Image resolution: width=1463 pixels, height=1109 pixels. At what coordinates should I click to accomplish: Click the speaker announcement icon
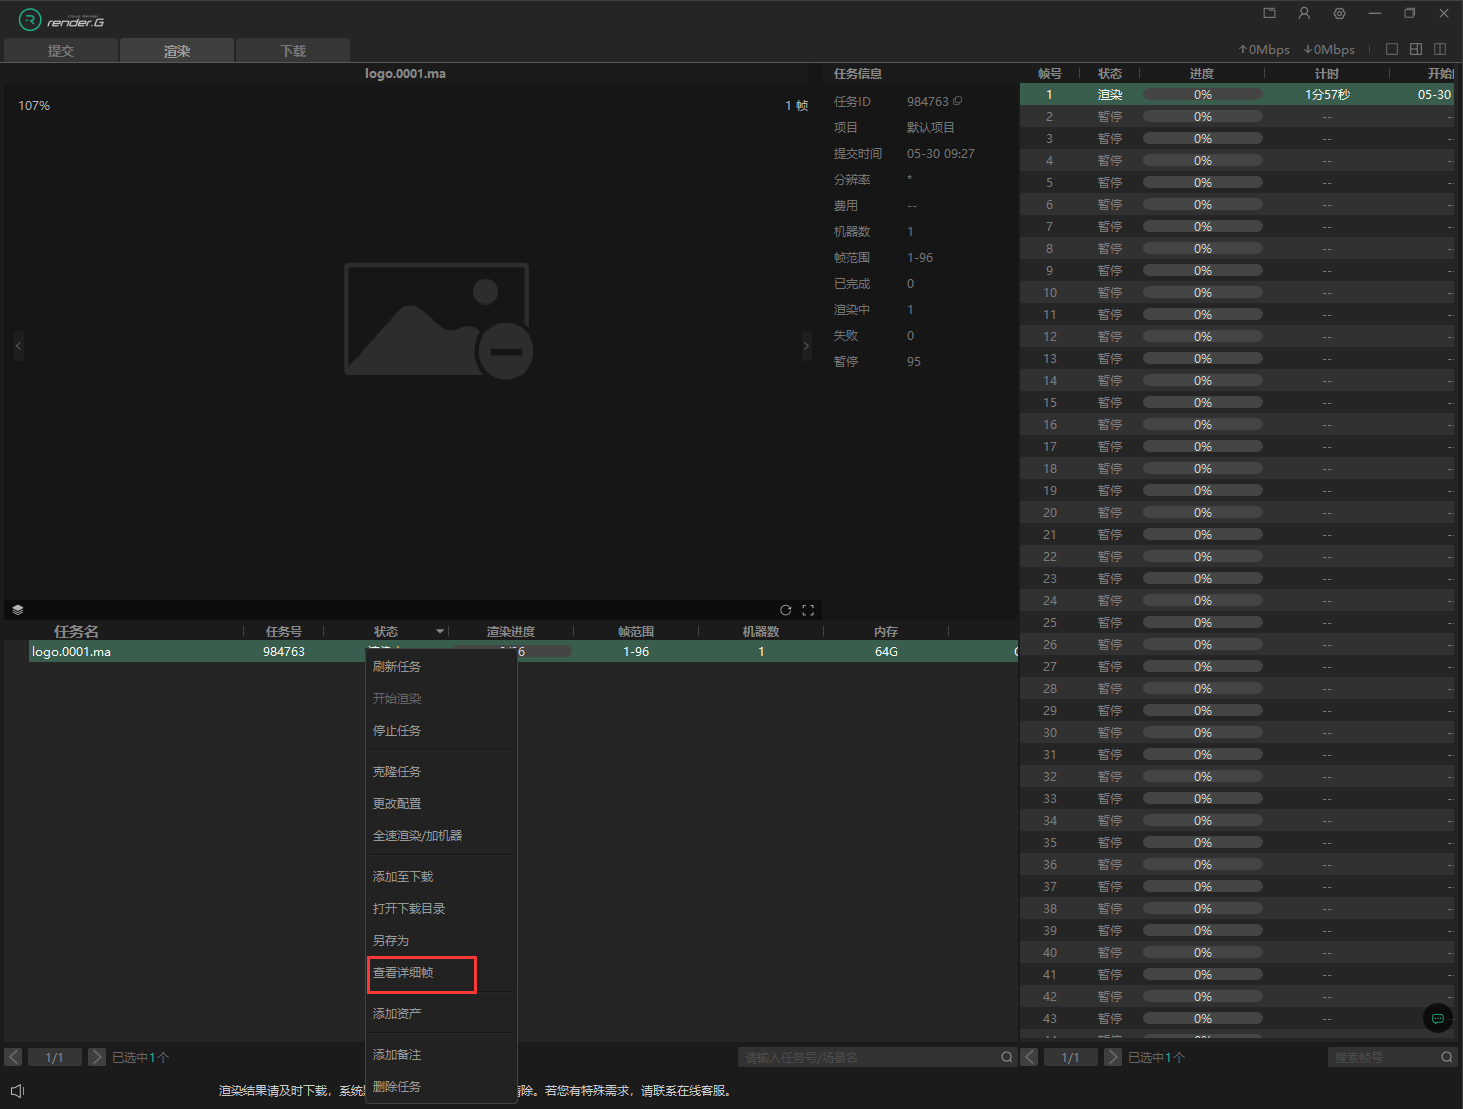(x=17, y=1090)
